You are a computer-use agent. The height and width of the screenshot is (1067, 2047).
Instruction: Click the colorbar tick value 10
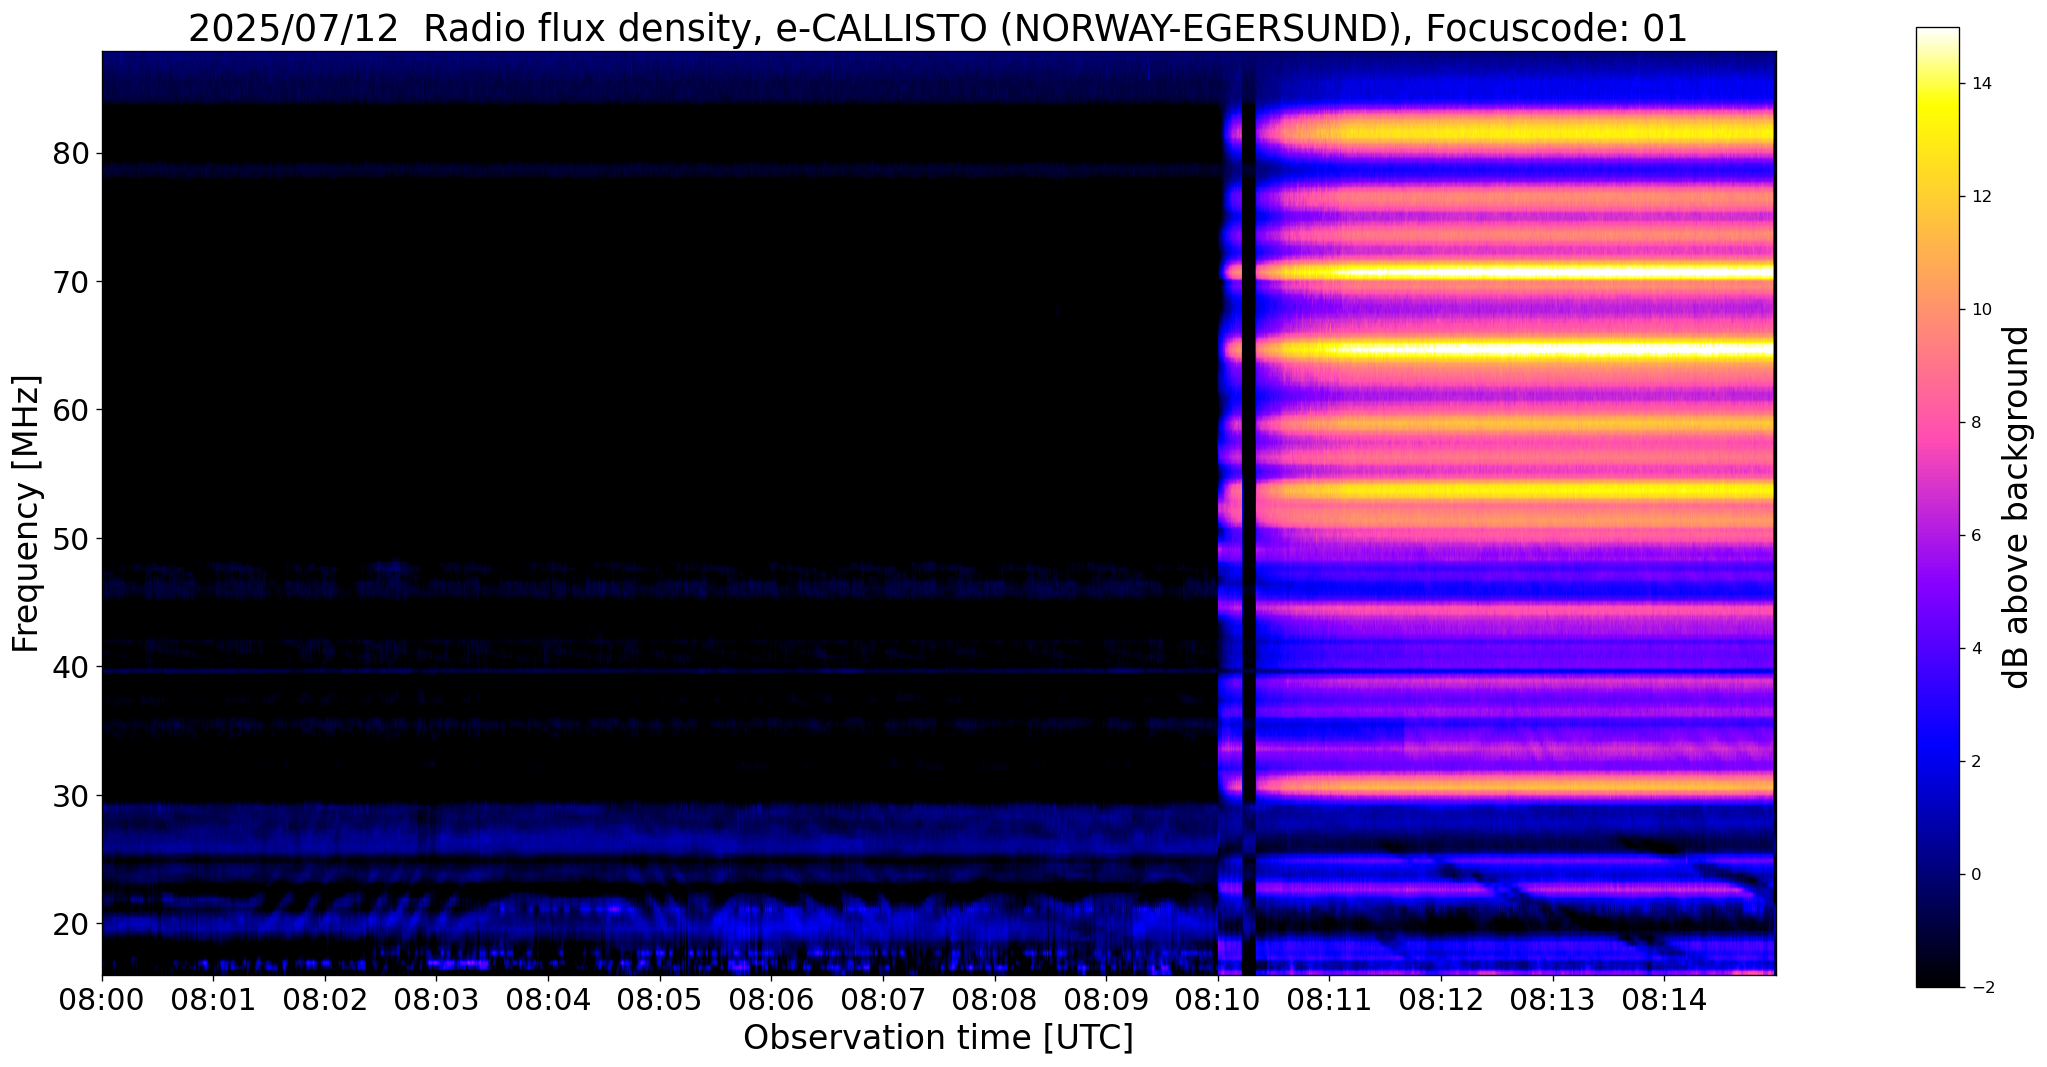(1980, 310)
